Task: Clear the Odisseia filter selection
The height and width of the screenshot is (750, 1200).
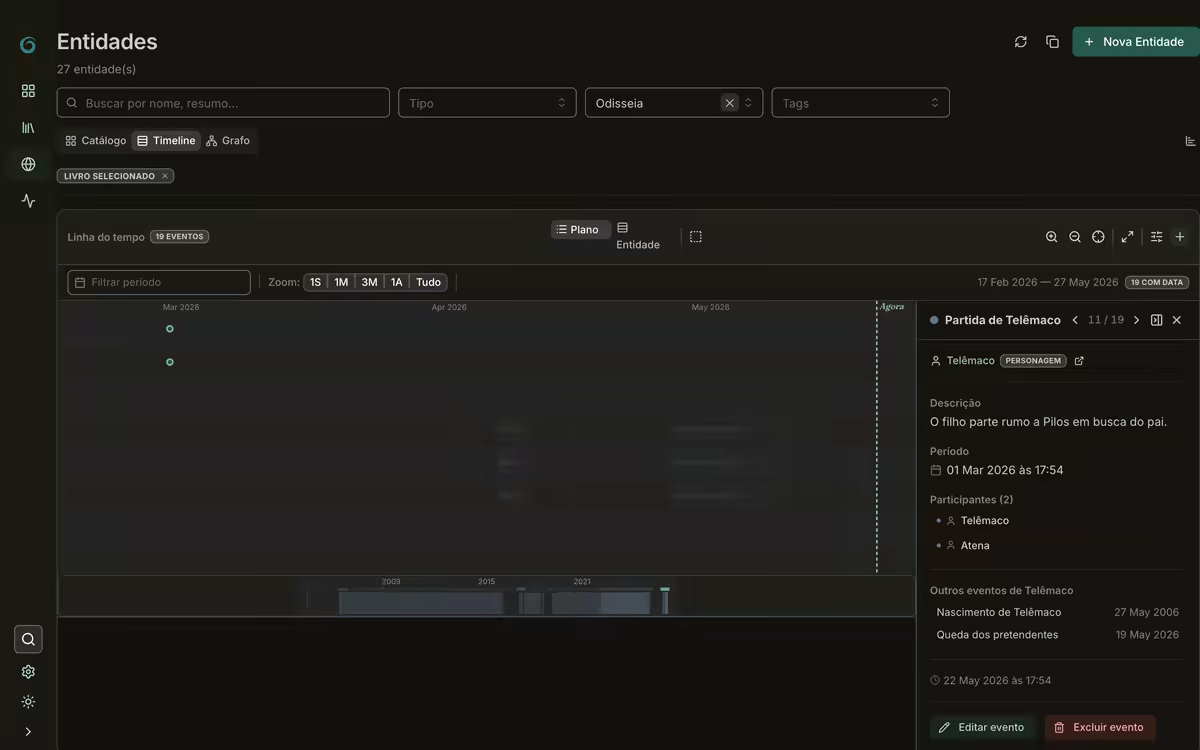Action: (730, 103)
